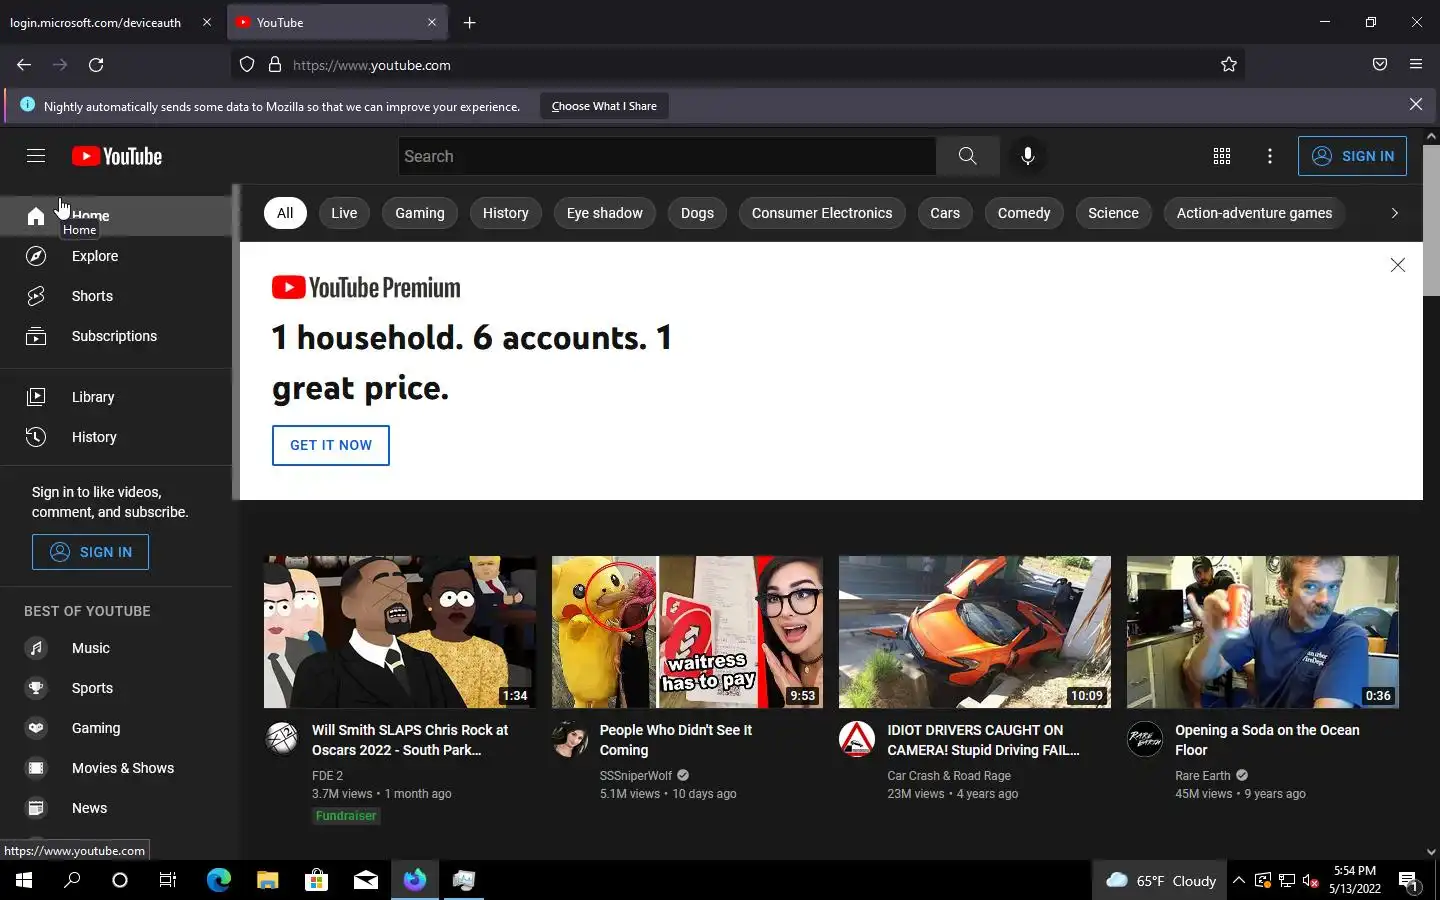Open the YouTube settings three-dot menu
This screenshot has width=1440, height=900.
[x=1269, y=156]
